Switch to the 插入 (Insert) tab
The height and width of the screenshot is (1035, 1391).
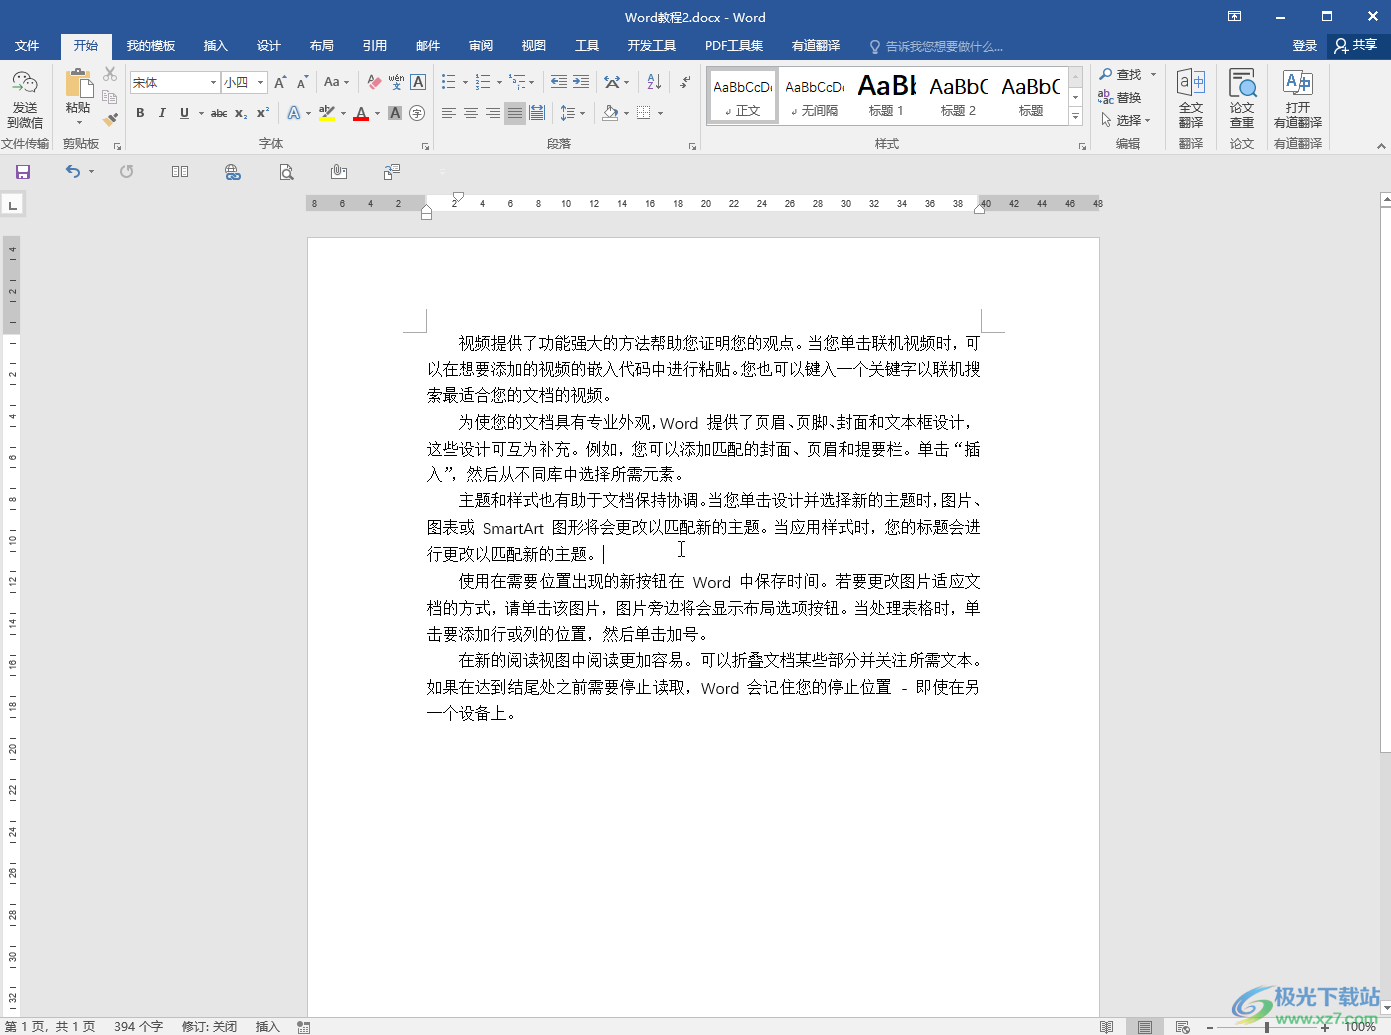pos(216,46)
